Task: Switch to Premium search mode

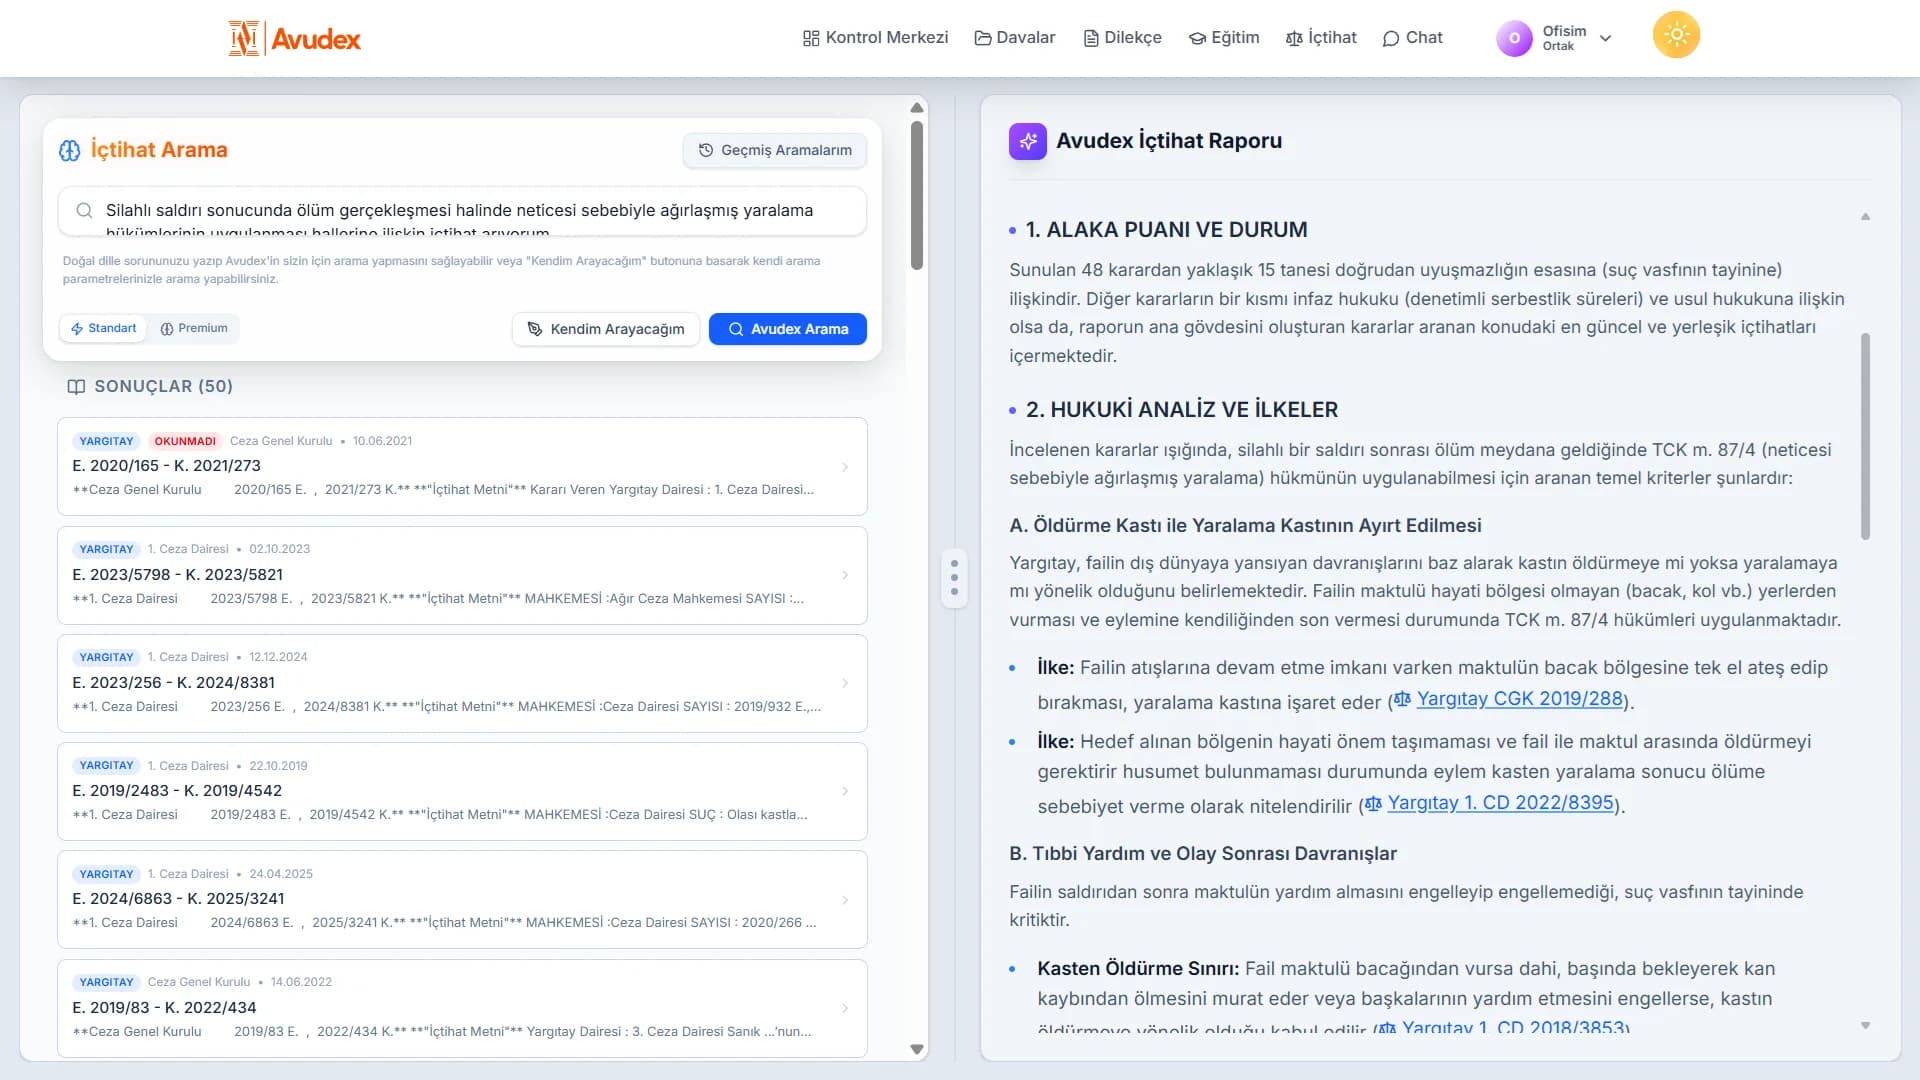Action: pos(194,328)
